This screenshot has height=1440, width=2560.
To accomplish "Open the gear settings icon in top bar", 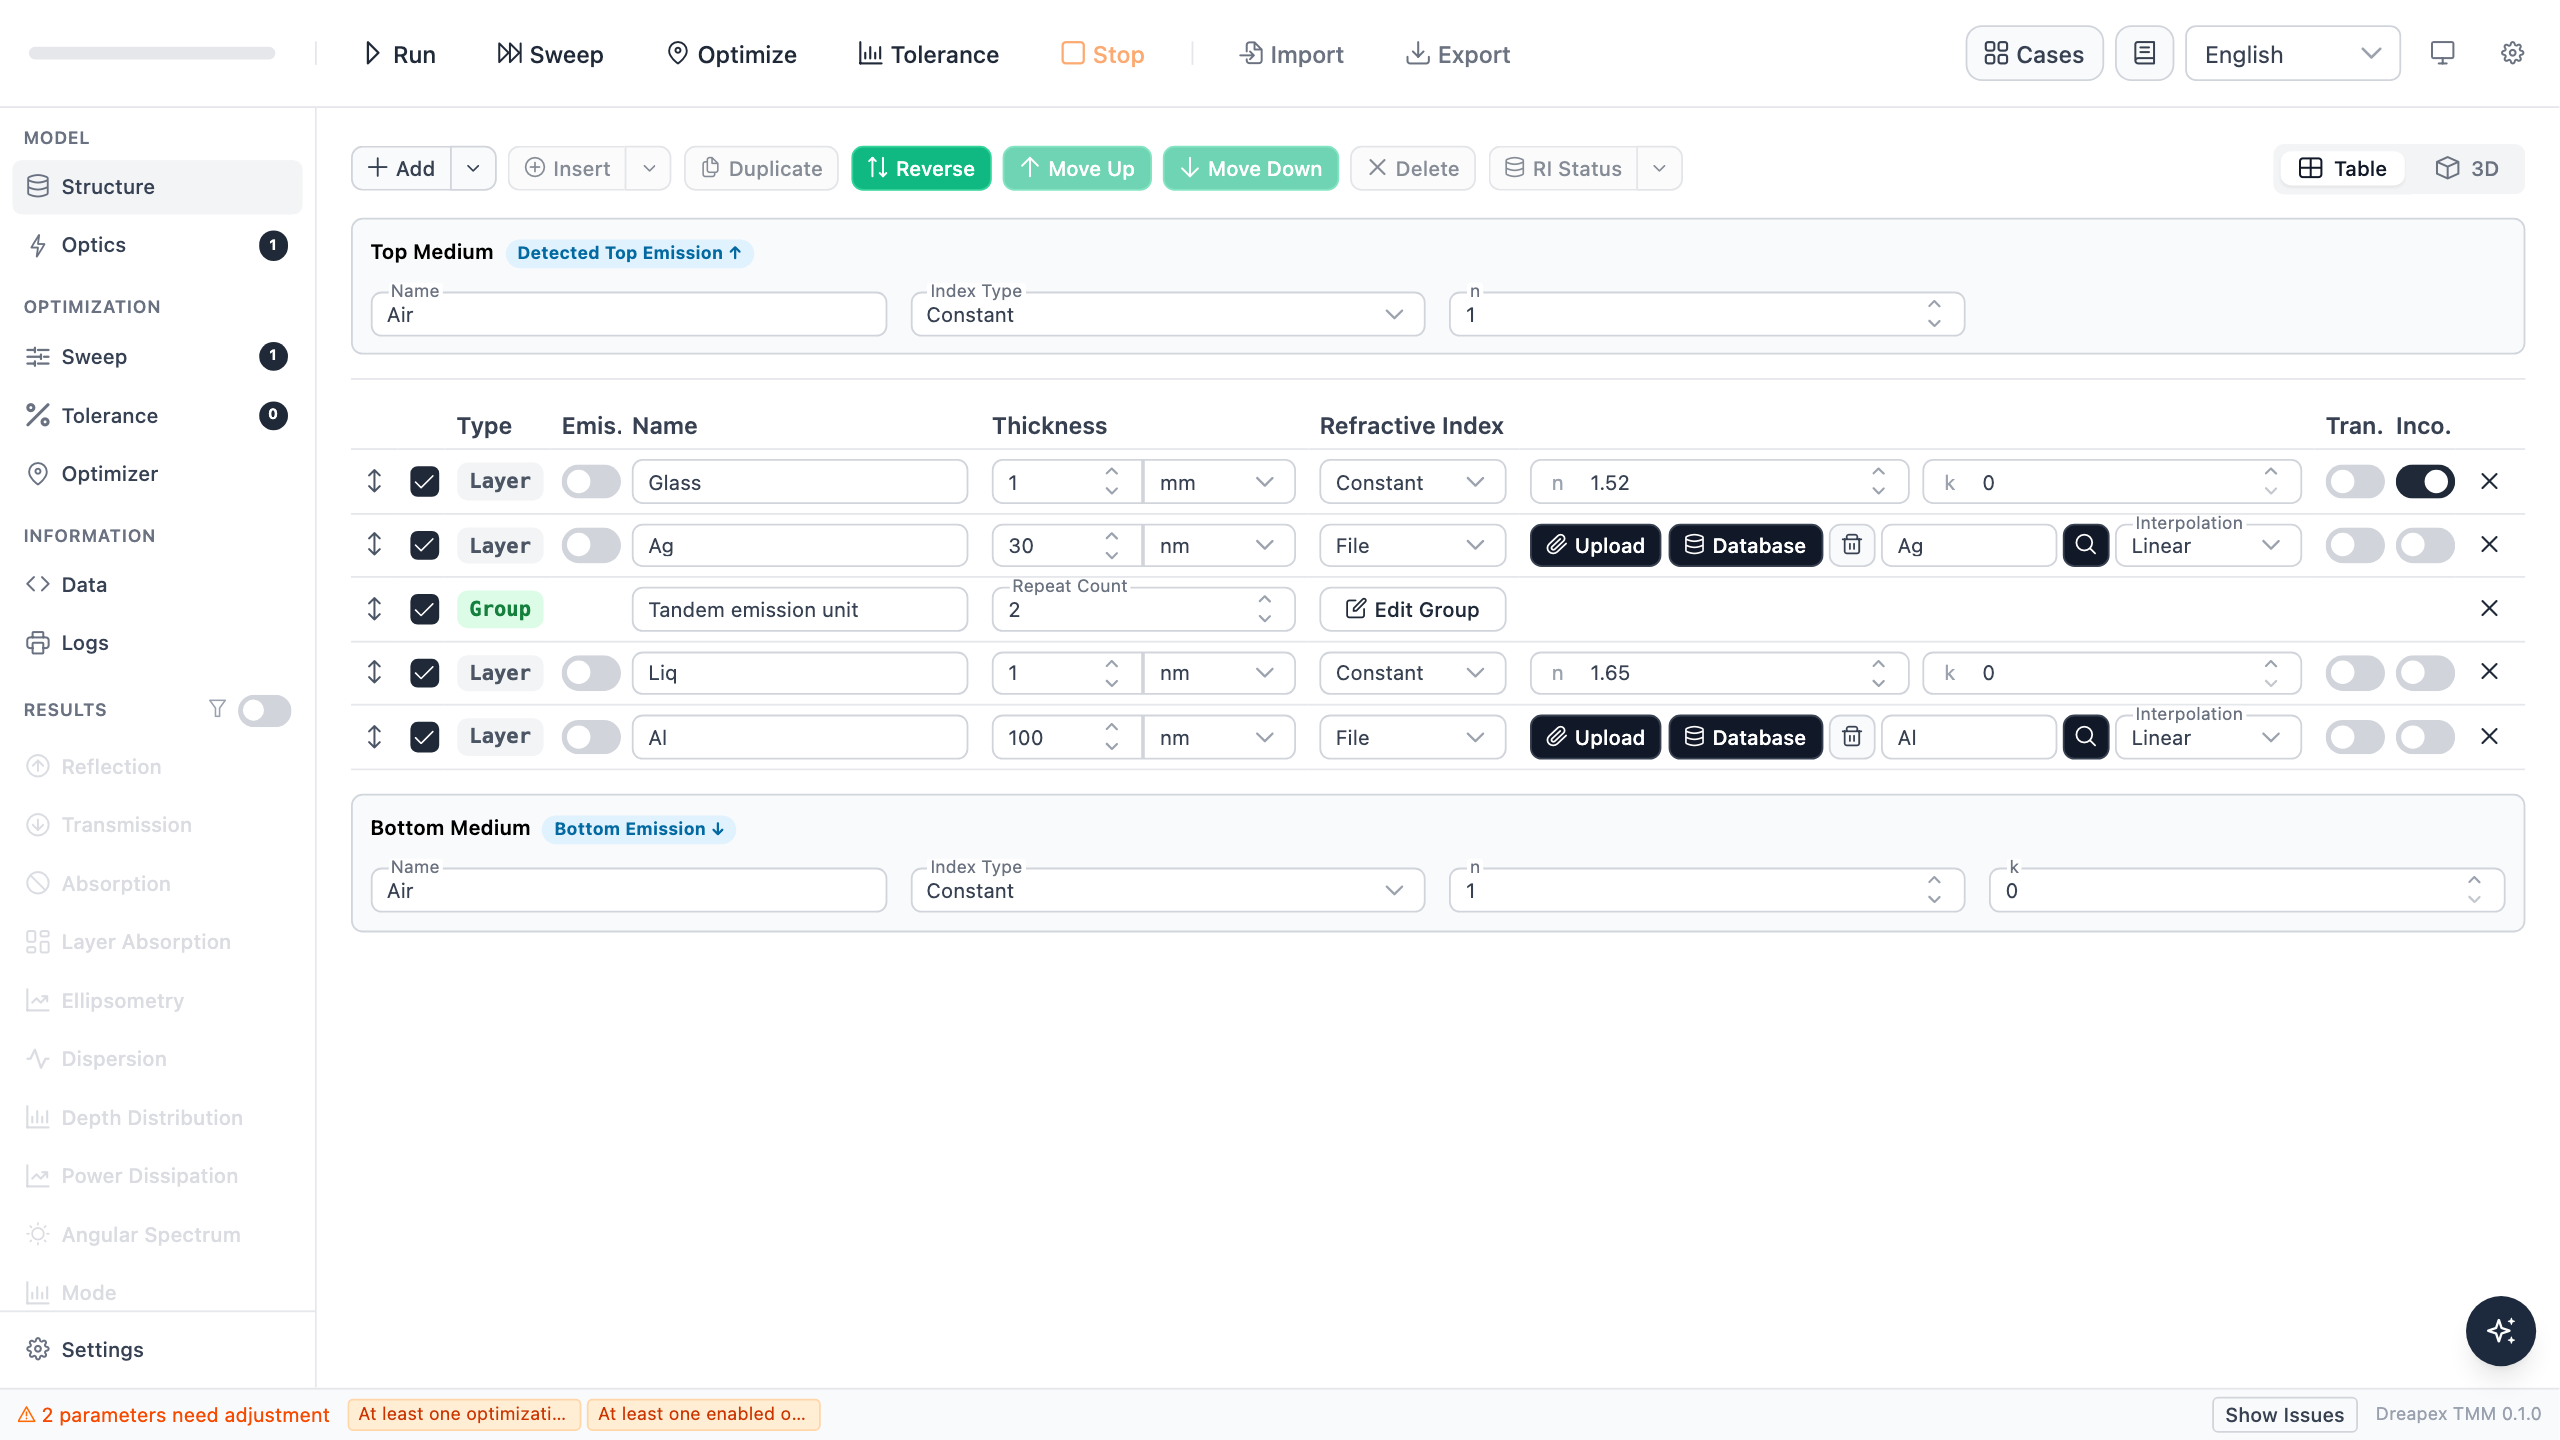I will [x=2512, y=53].
